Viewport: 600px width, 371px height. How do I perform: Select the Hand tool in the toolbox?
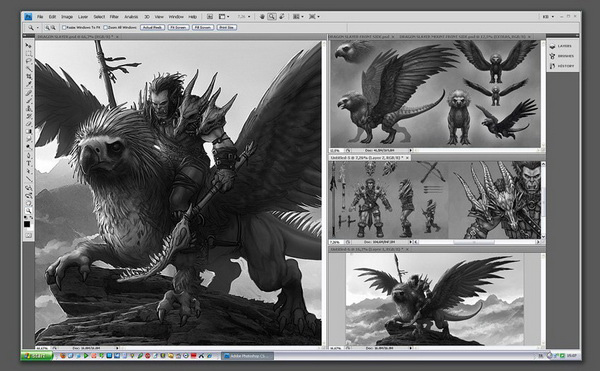point(28,203)
